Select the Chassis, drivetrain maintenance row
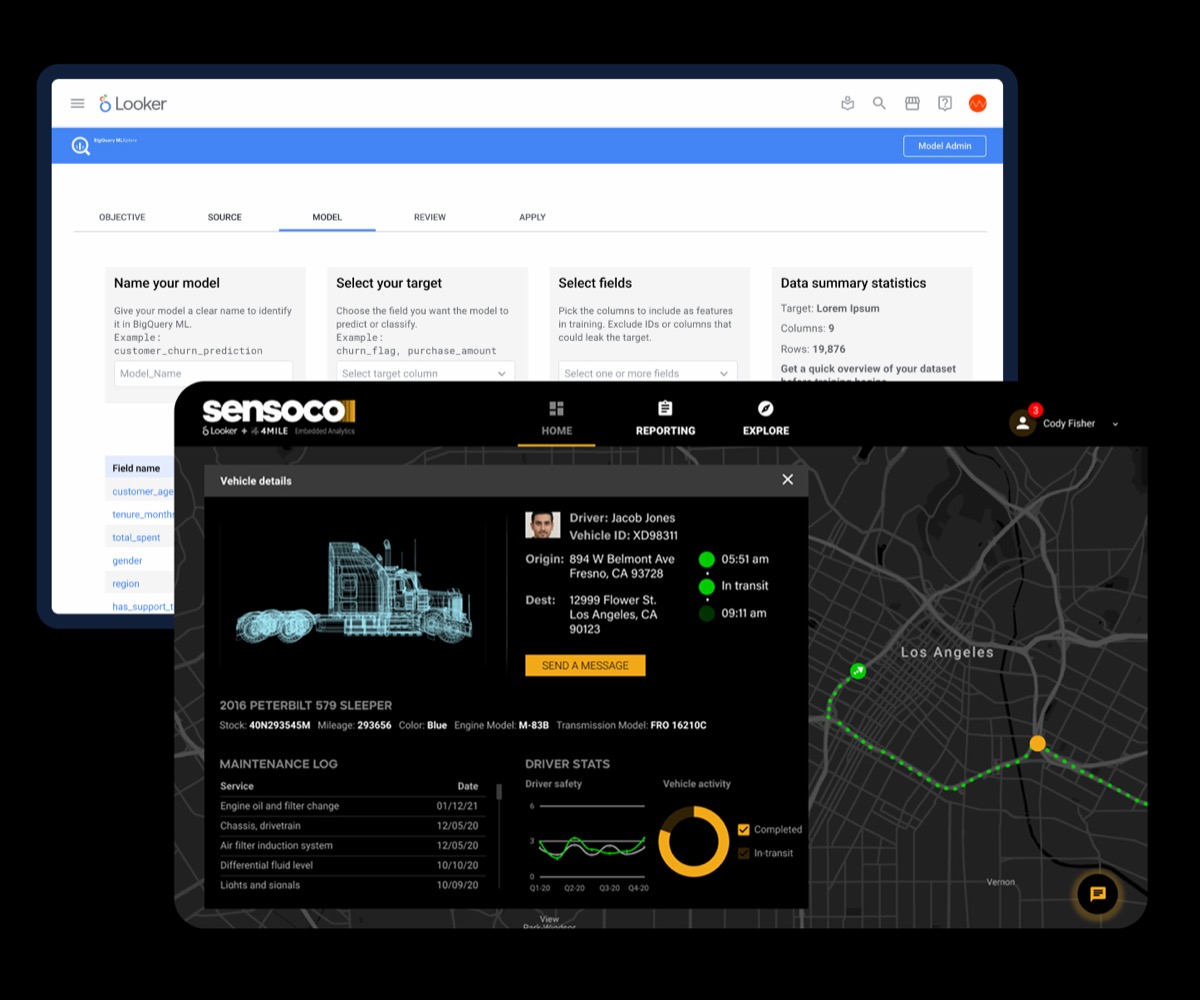Image resolution: width=1200 pixels, height=1000 pixels. tap(351, 826)
